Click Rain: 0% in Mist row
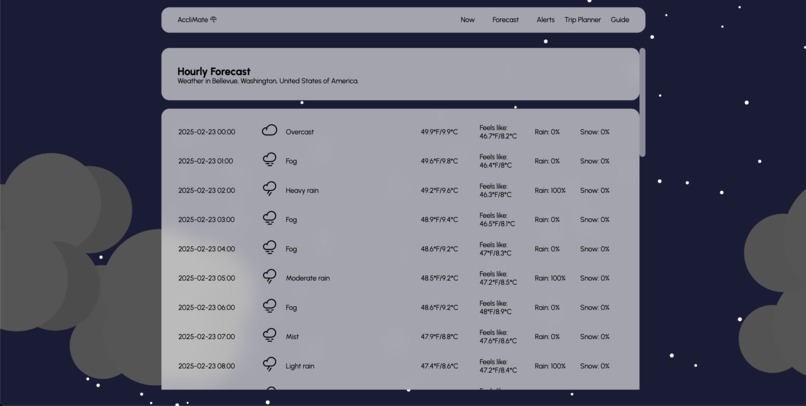806x406 pixels. 547,337
